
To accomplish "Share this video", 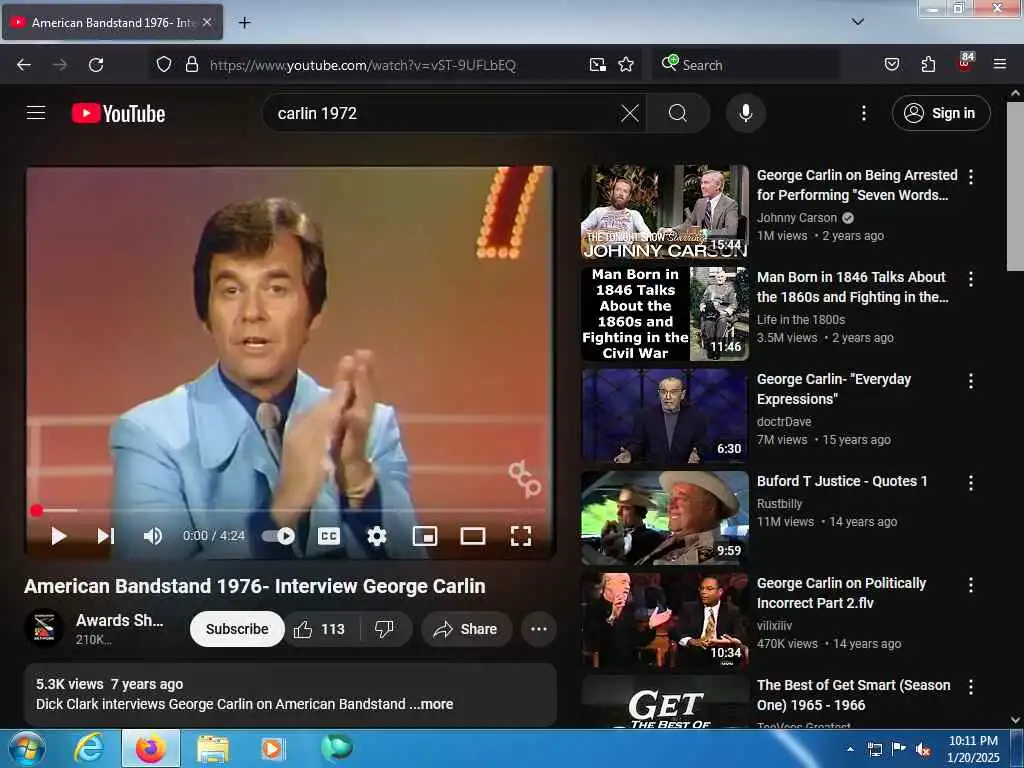I will [466, 629].
